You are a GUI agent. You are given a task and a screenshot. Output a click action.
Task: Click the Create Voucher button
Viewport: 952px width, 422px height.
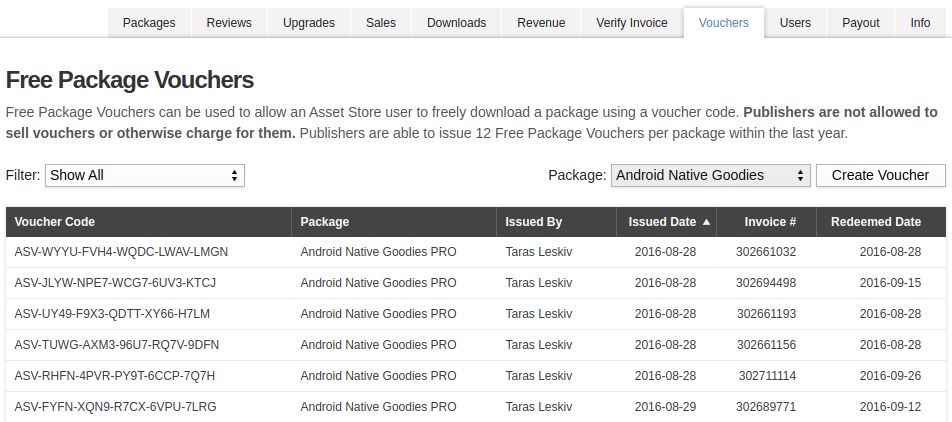coord(880,175)
